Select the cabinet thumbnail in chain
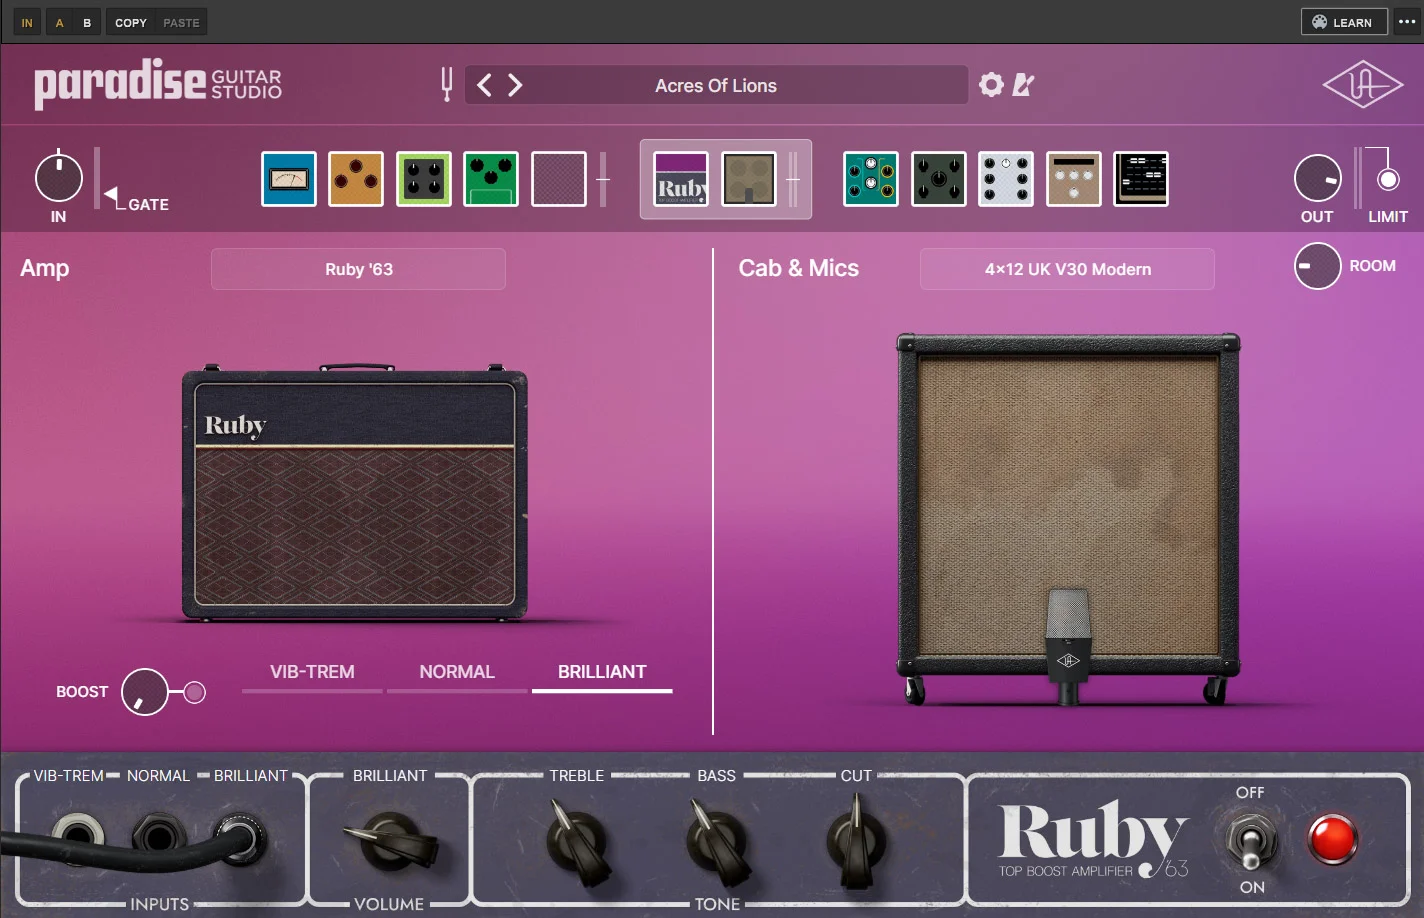 point(749,179)
